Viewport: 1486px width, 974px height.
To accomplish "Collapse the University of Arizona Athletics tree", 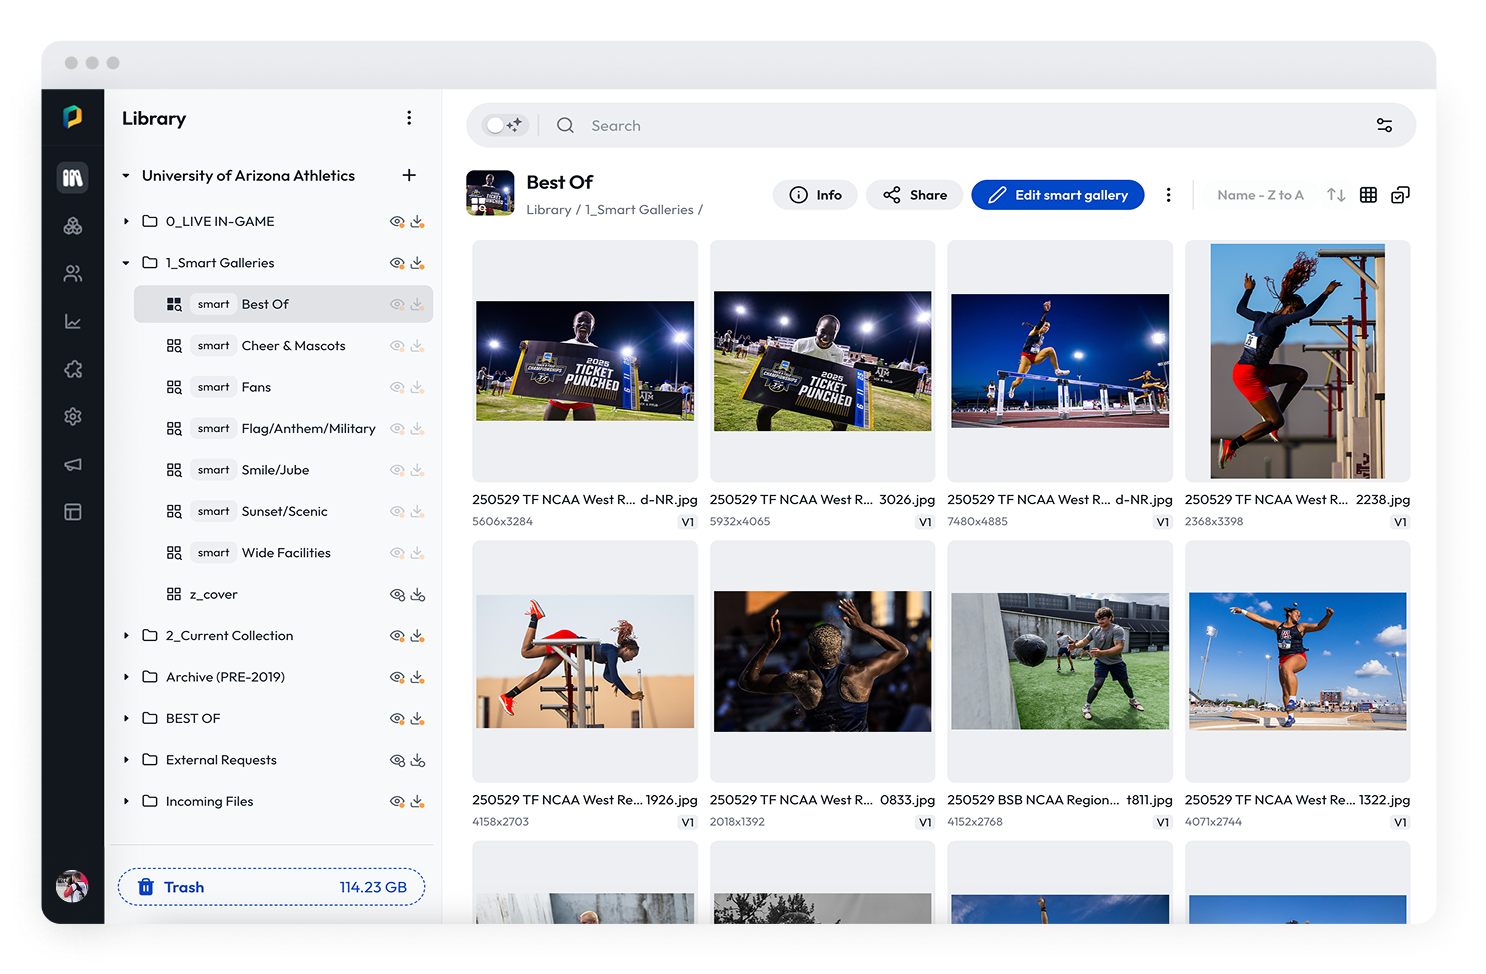I will point(126,176).
